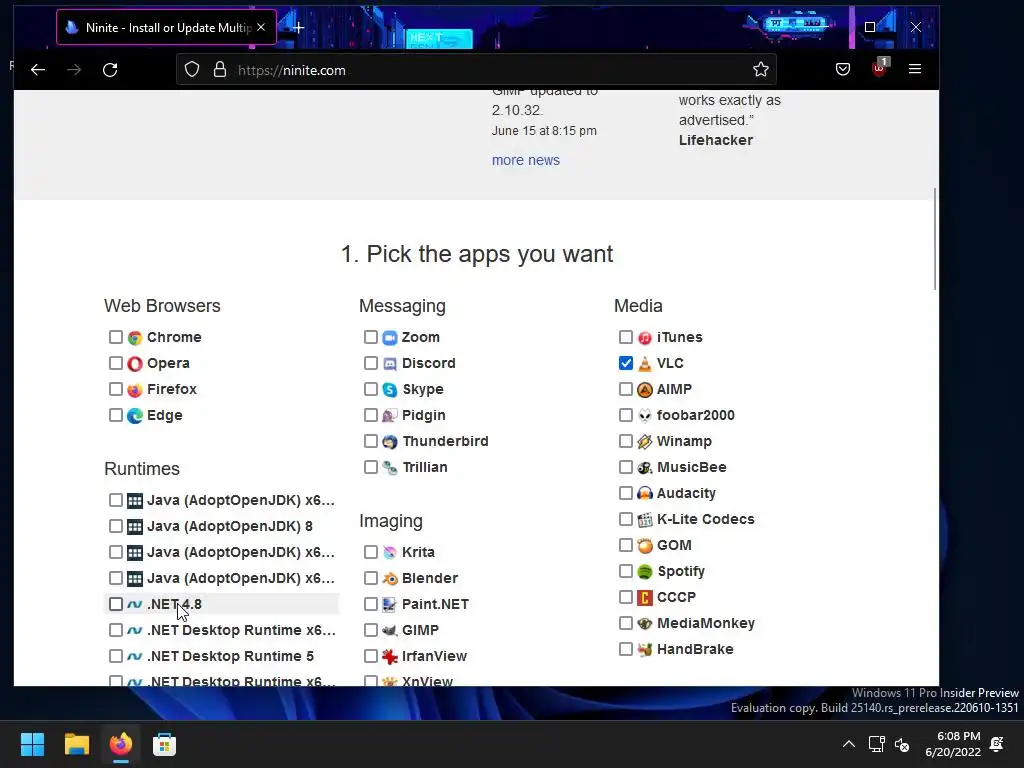This screenshot has width=1024, height=768.
Task: Bookmark this page with the star icon
Action: click(x=760, y=70)
